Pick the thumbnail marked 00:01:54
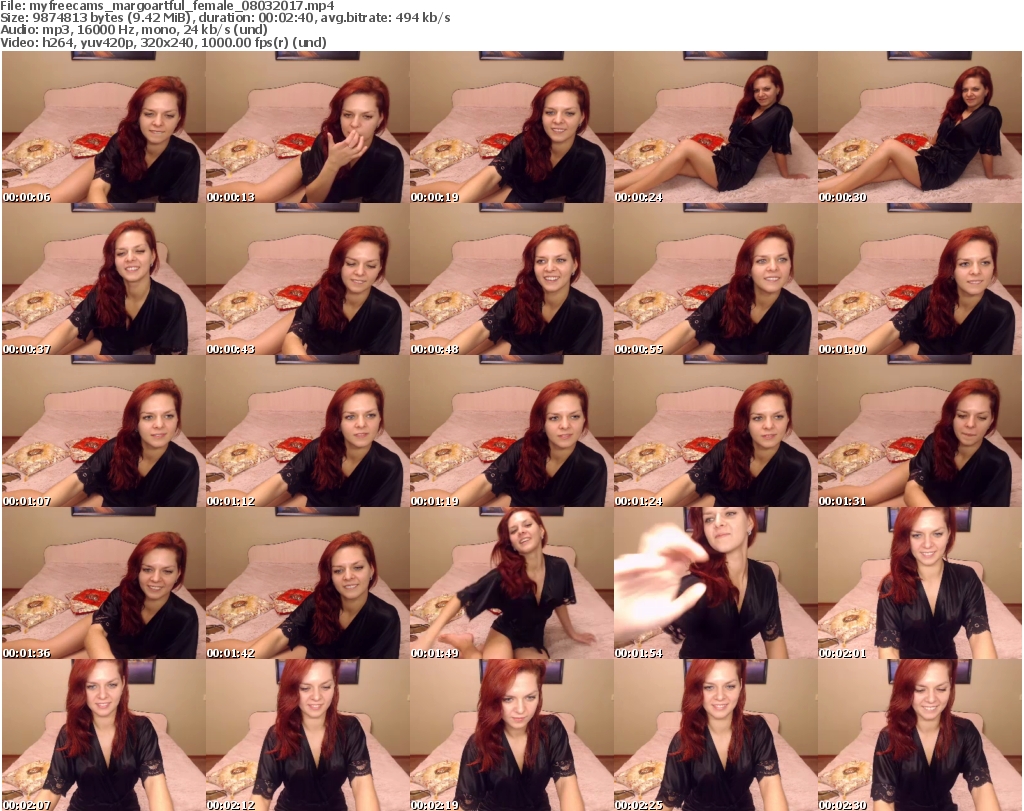Viewport: 1024px width, 811px height. coord(715,583)
